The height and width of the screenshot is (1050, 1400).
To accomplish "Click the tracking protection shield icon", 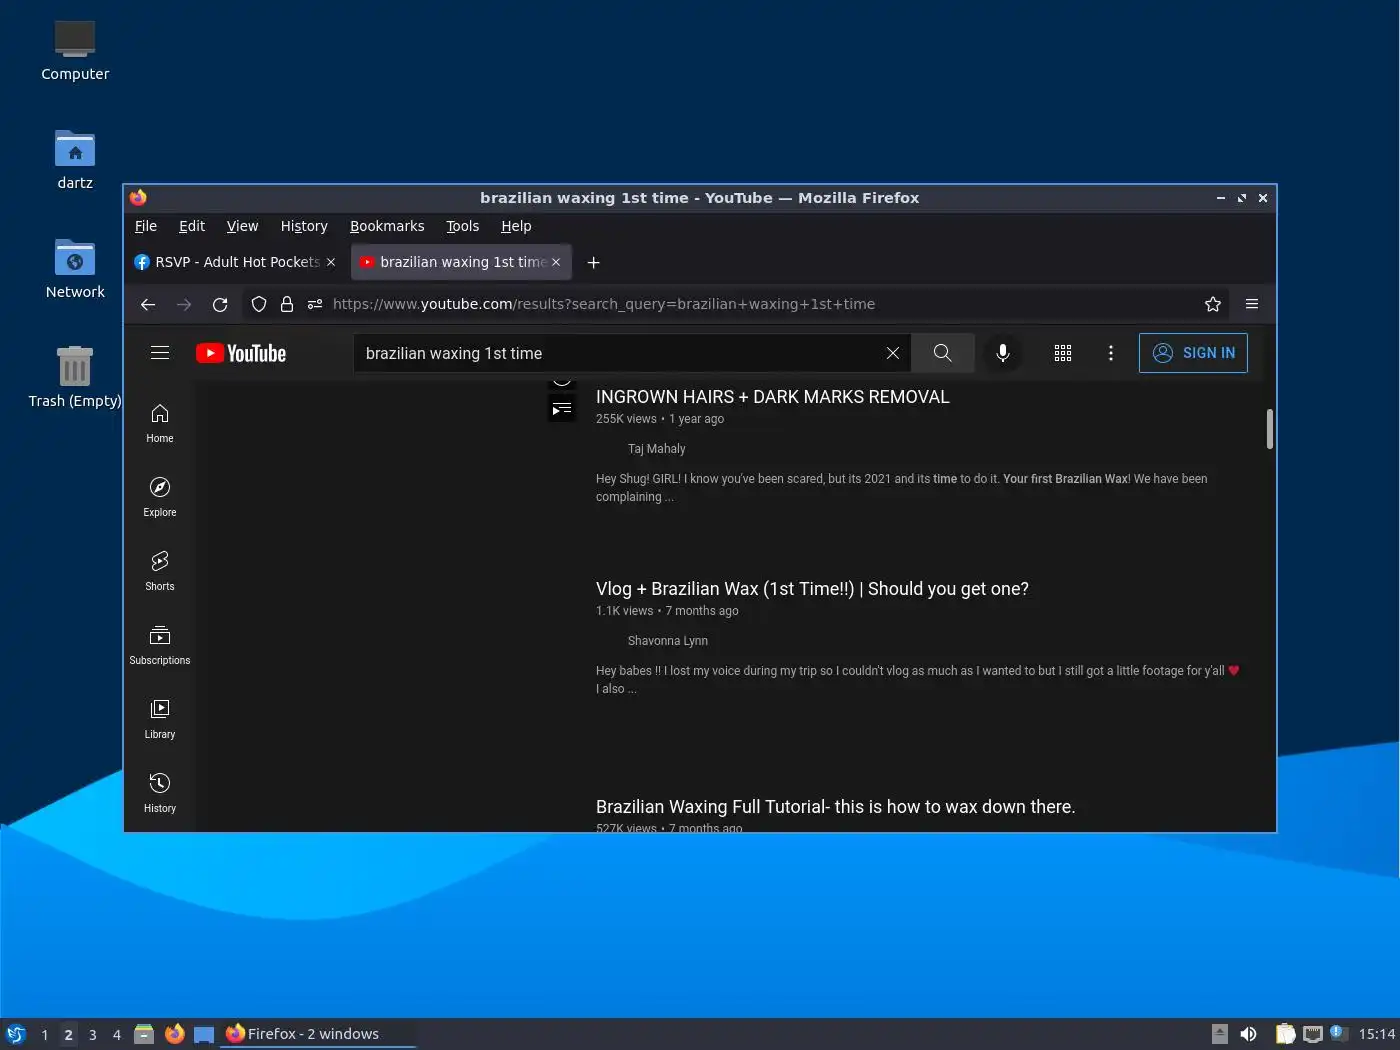I will click(x=259, y=304).
